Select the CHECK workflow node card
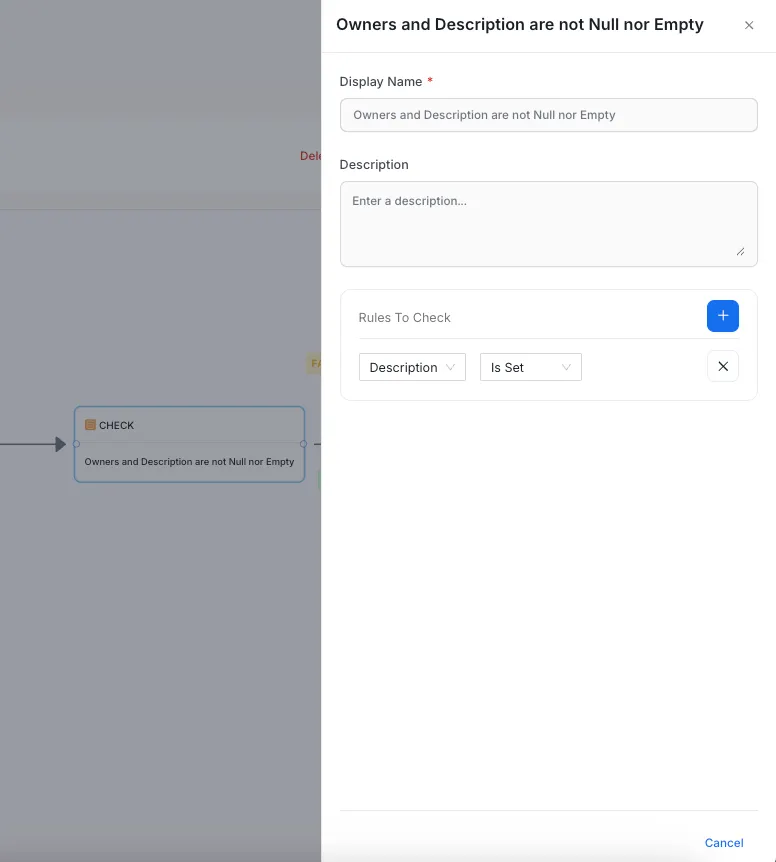Image resolution: width=776 pixels, height=862 pixels. click(190, 444)
